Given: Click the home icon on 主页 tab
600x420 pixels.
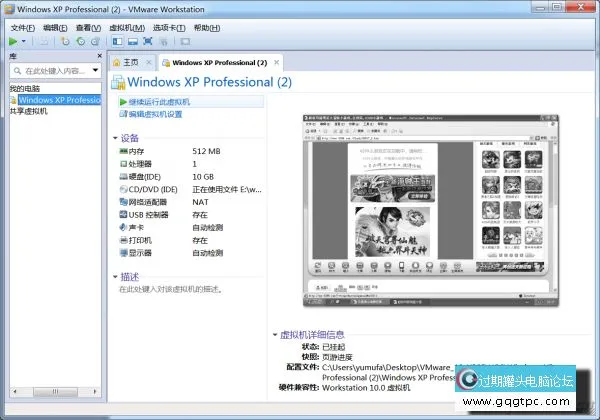Looking at the screenshot, I should 117,62.
